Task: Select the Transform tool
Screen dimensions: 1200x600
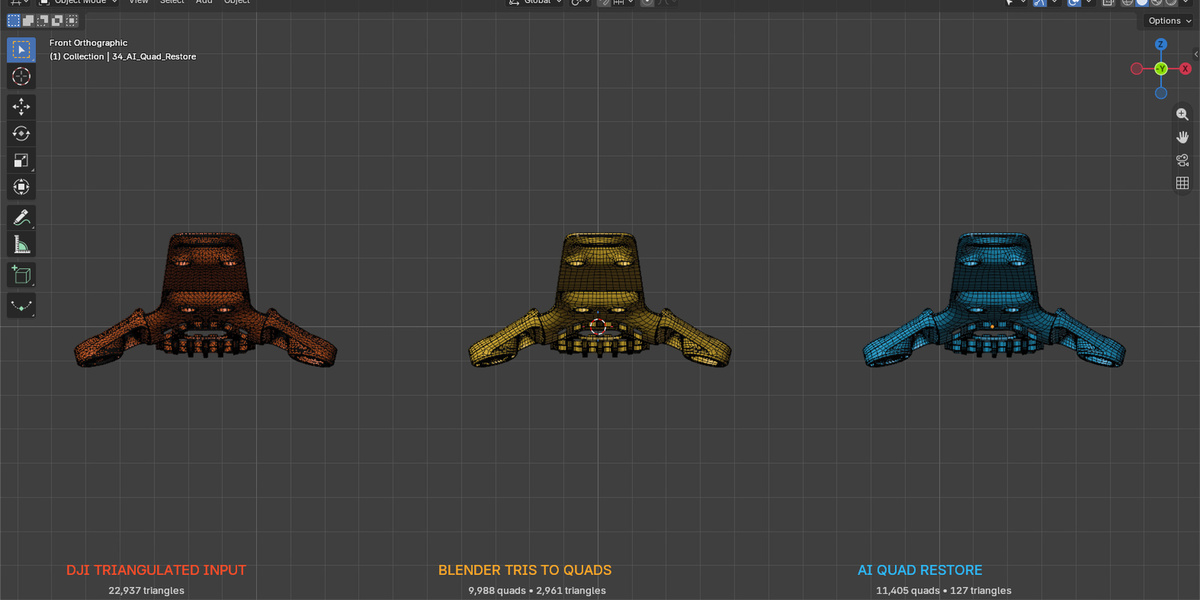Action: 21,187
